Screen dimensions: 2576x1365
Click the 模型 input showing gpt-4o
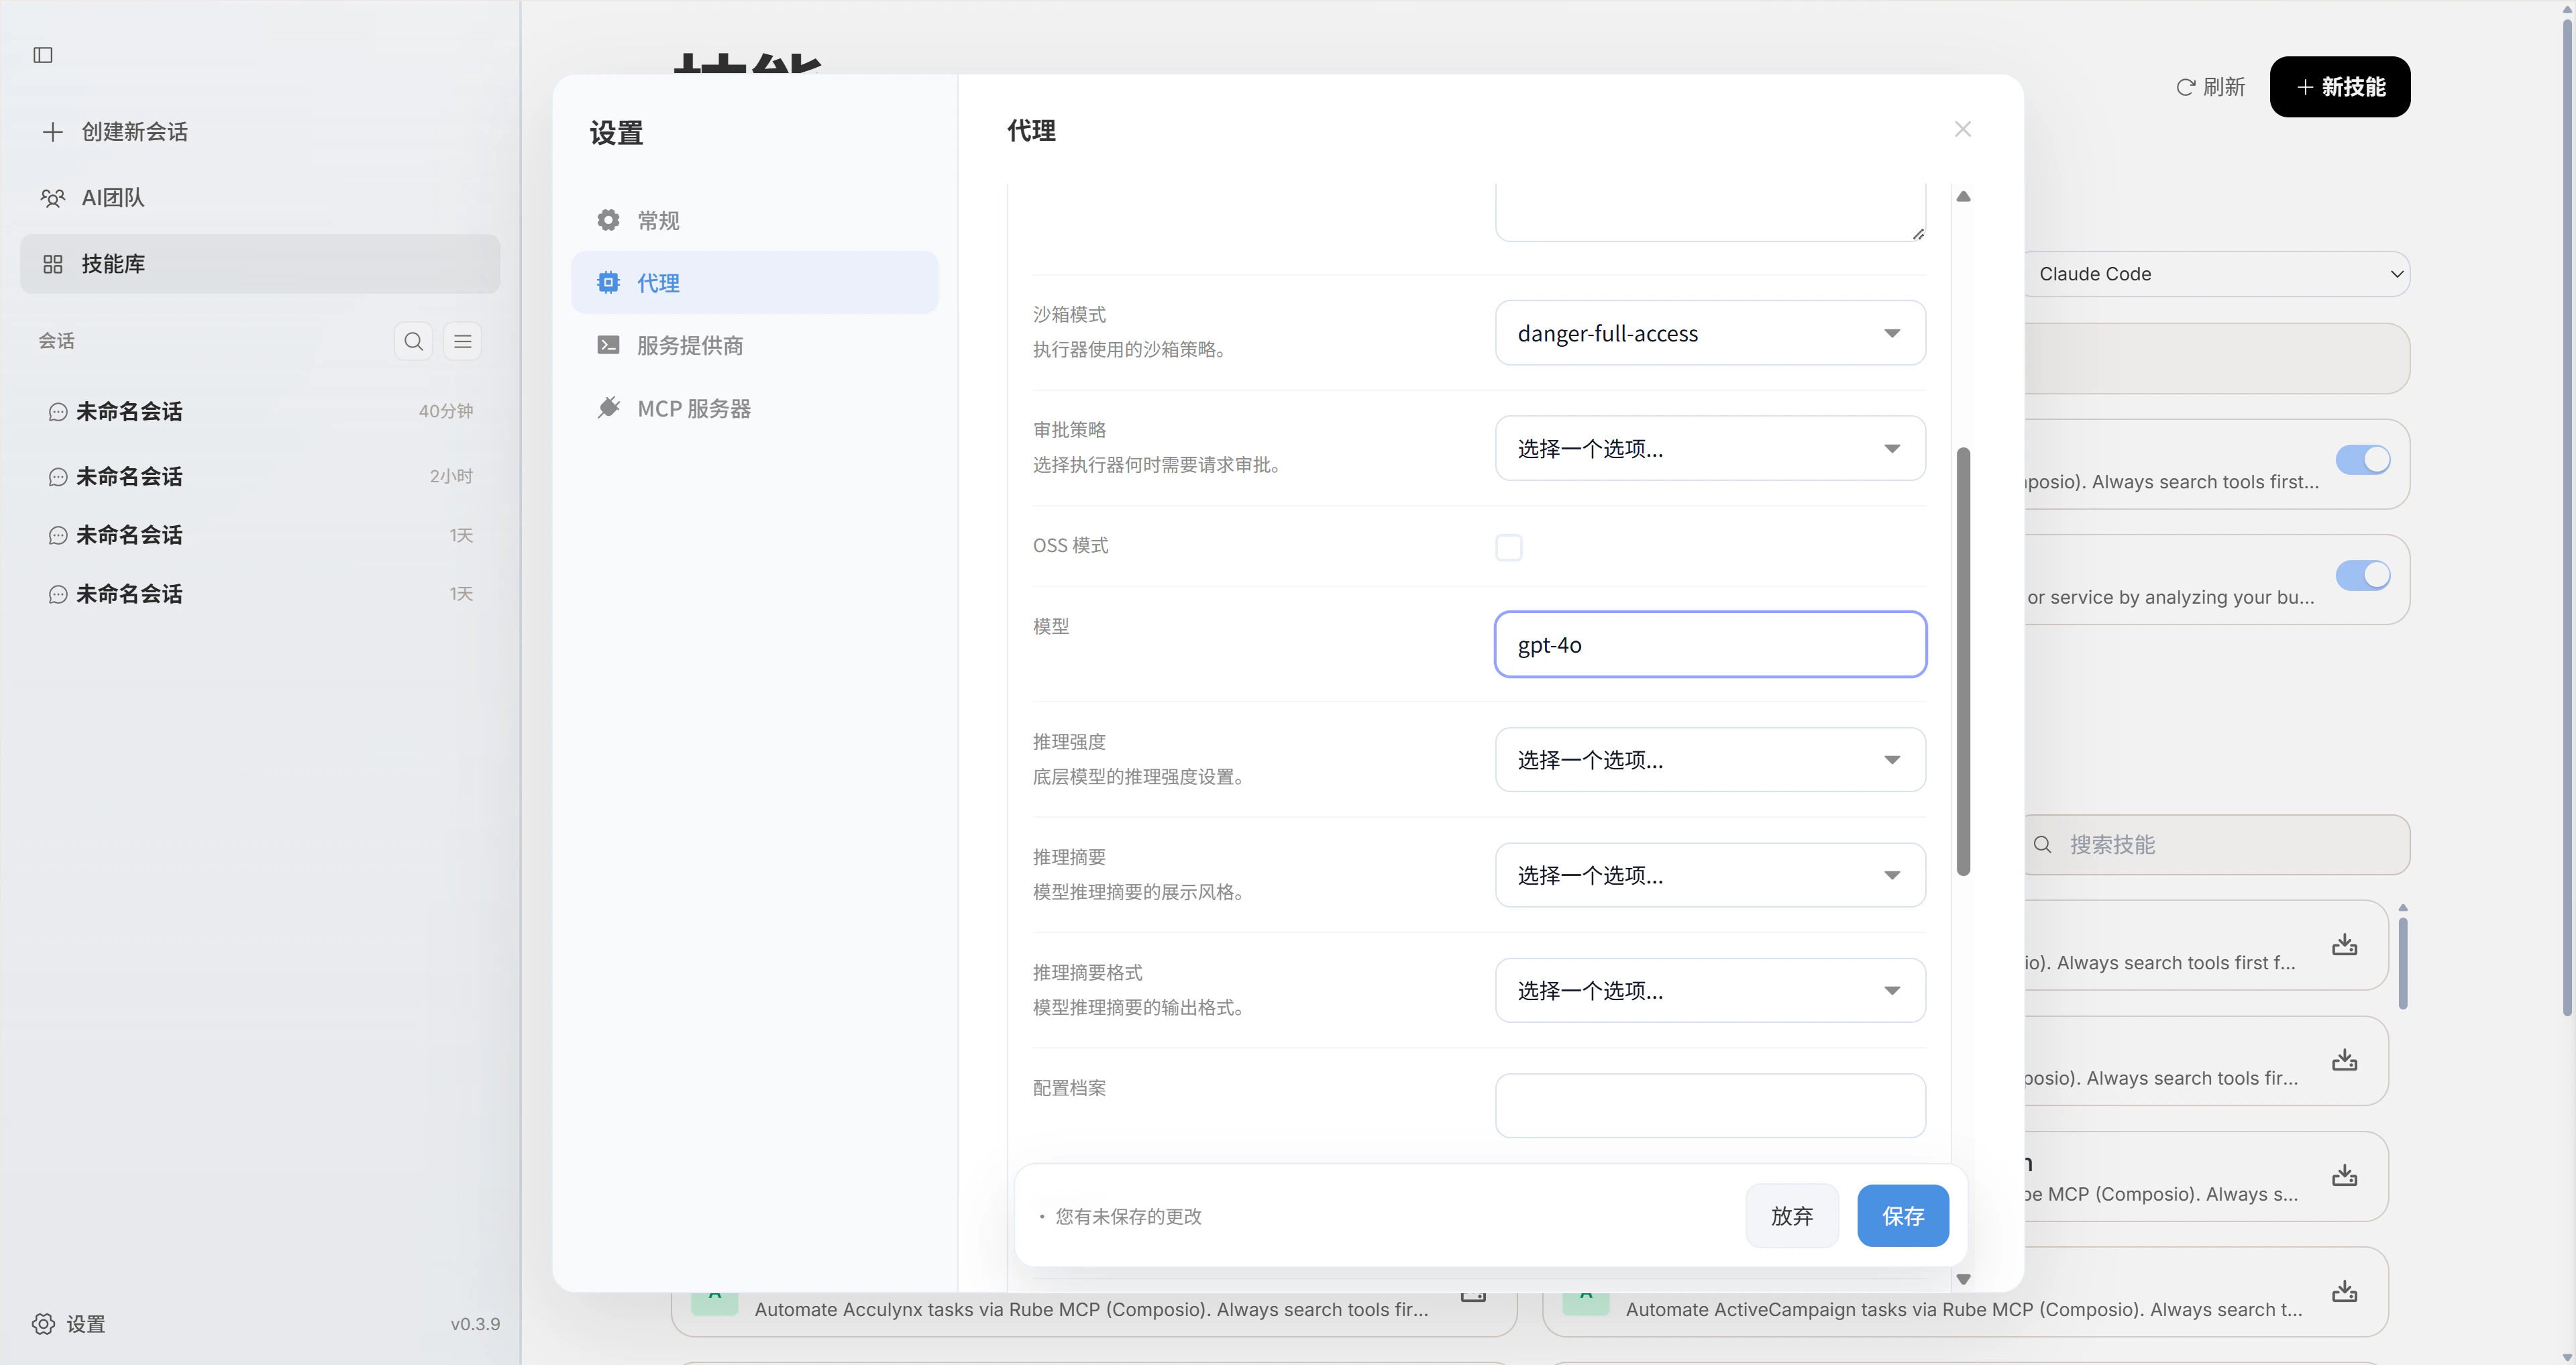(1709, 644)
